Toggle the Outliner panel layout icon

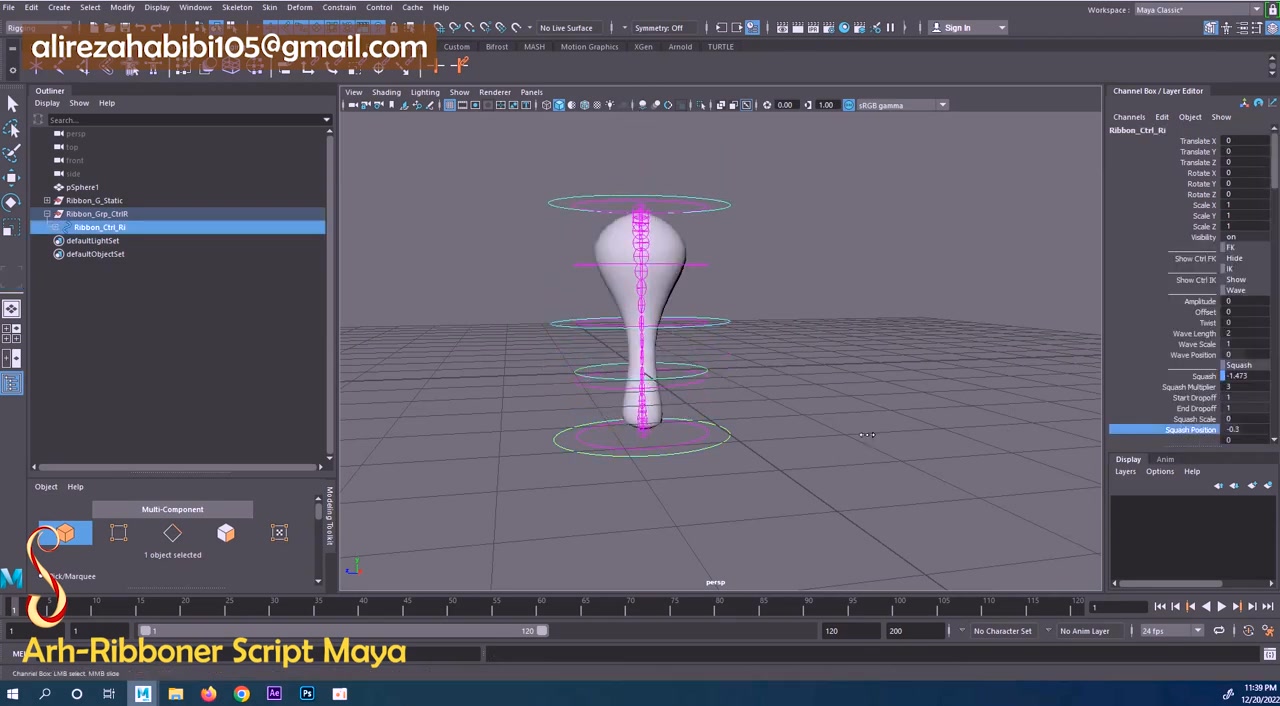[x=12, y=384]
